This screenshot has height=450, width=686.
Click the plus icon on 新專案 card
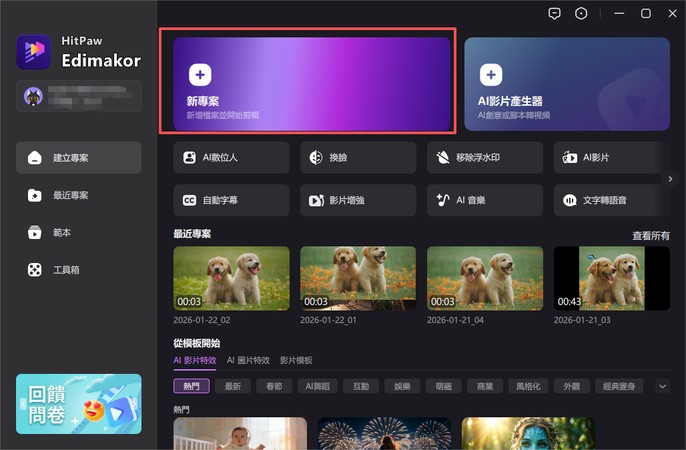[200, 75]
